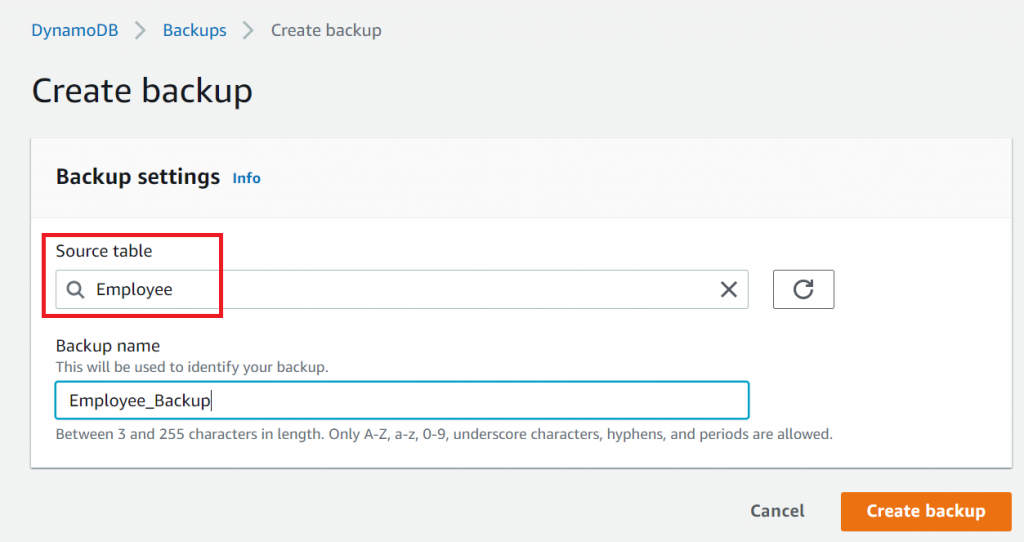
Task: Click the large 'Create backup' page heading
Action: tap(142, 91)
